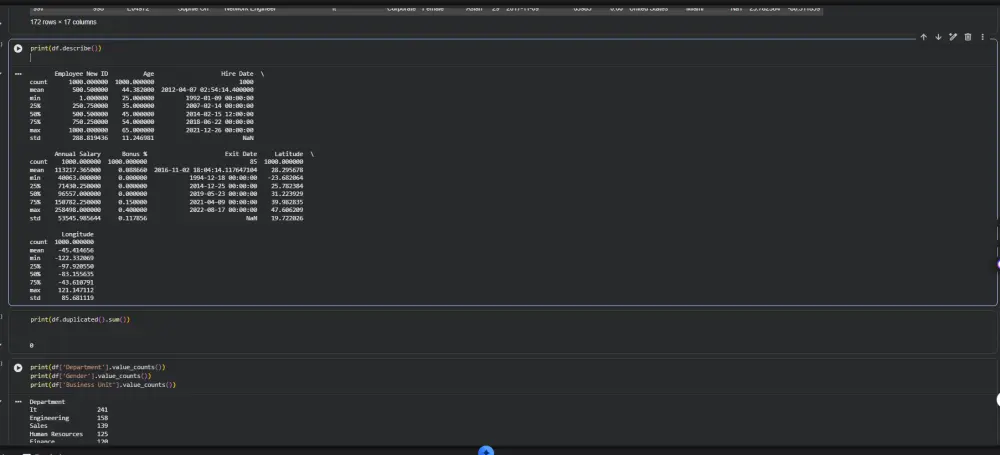Click the '172 rows × 17 columns' summary text
1000x455 pixels.
63,22
